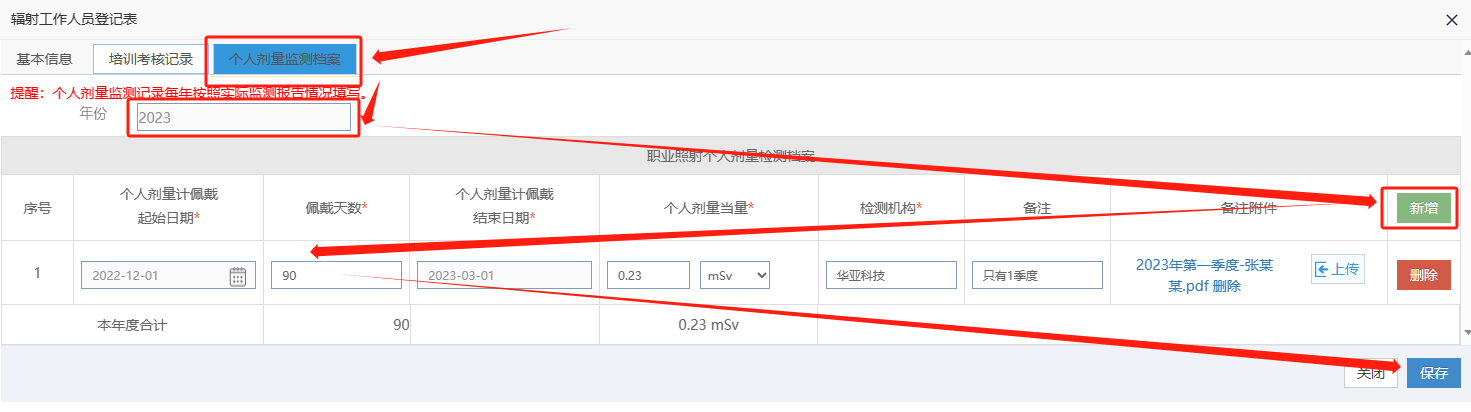This screenshot has width=1471, height=412.
Task: Click the end date field 2023-03-01
Action: (x=504, y=275)
